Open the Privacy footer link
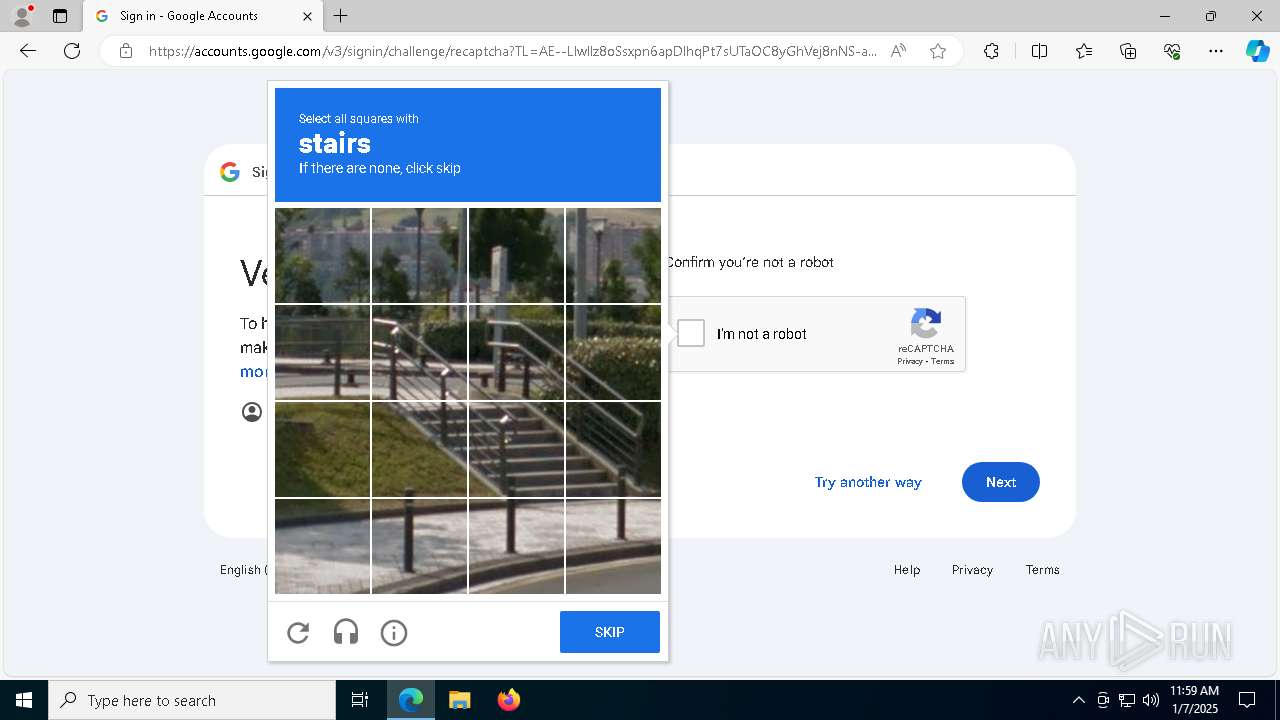1280x720 pixels. [x=972, y=569]
